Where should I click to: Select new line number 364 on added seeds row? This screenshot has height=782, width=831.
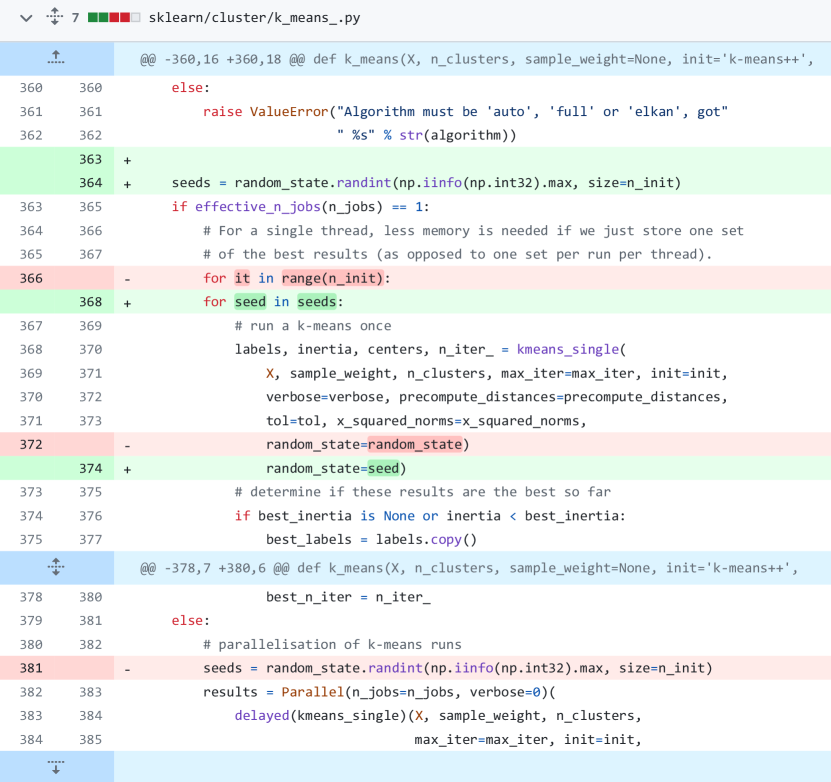91,183
